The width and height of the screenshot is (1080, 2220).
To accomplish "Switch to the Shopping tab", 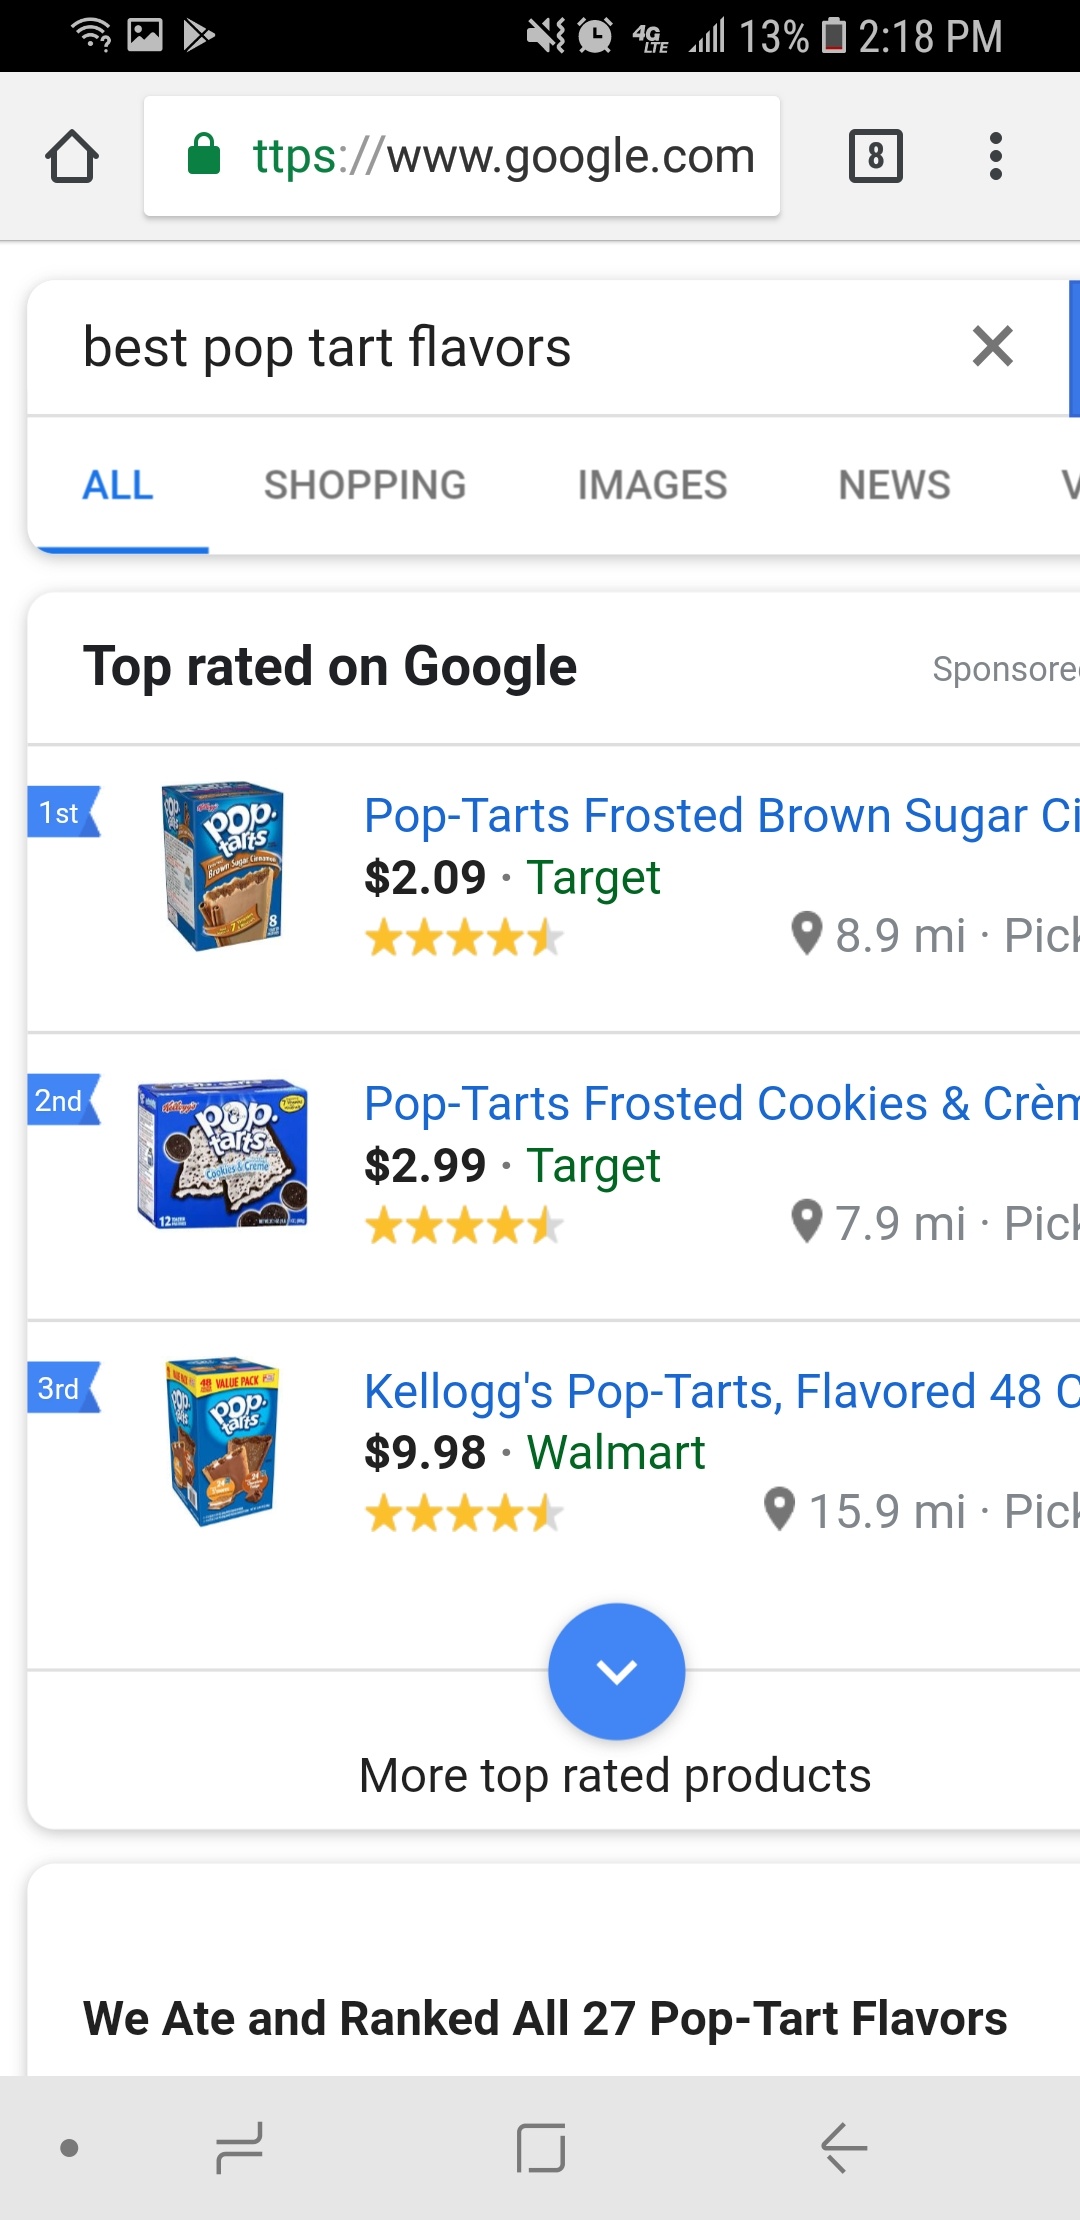I will [365, 485].
